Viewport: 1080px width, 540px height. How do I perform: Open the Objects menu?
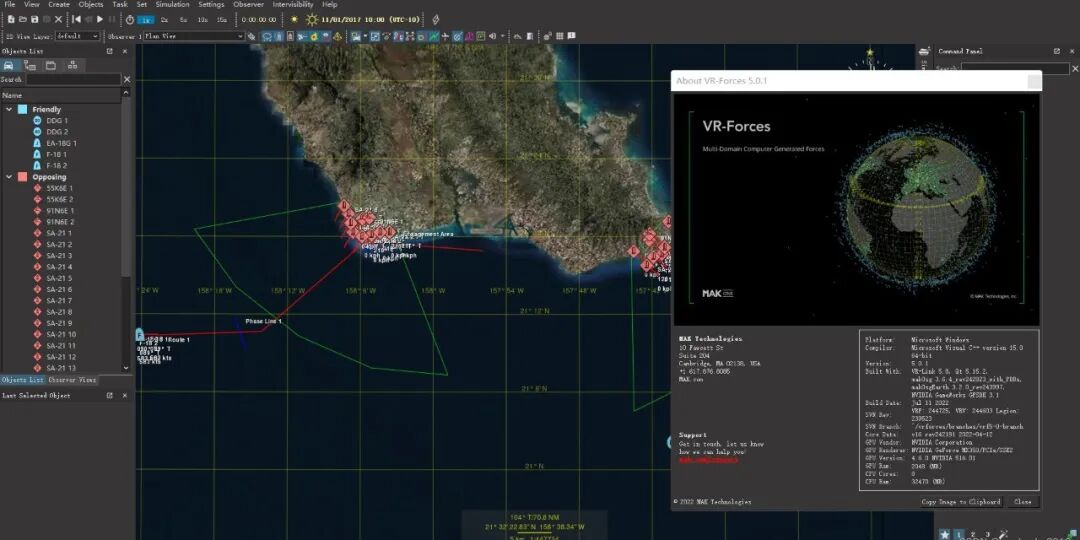point(91,4)
